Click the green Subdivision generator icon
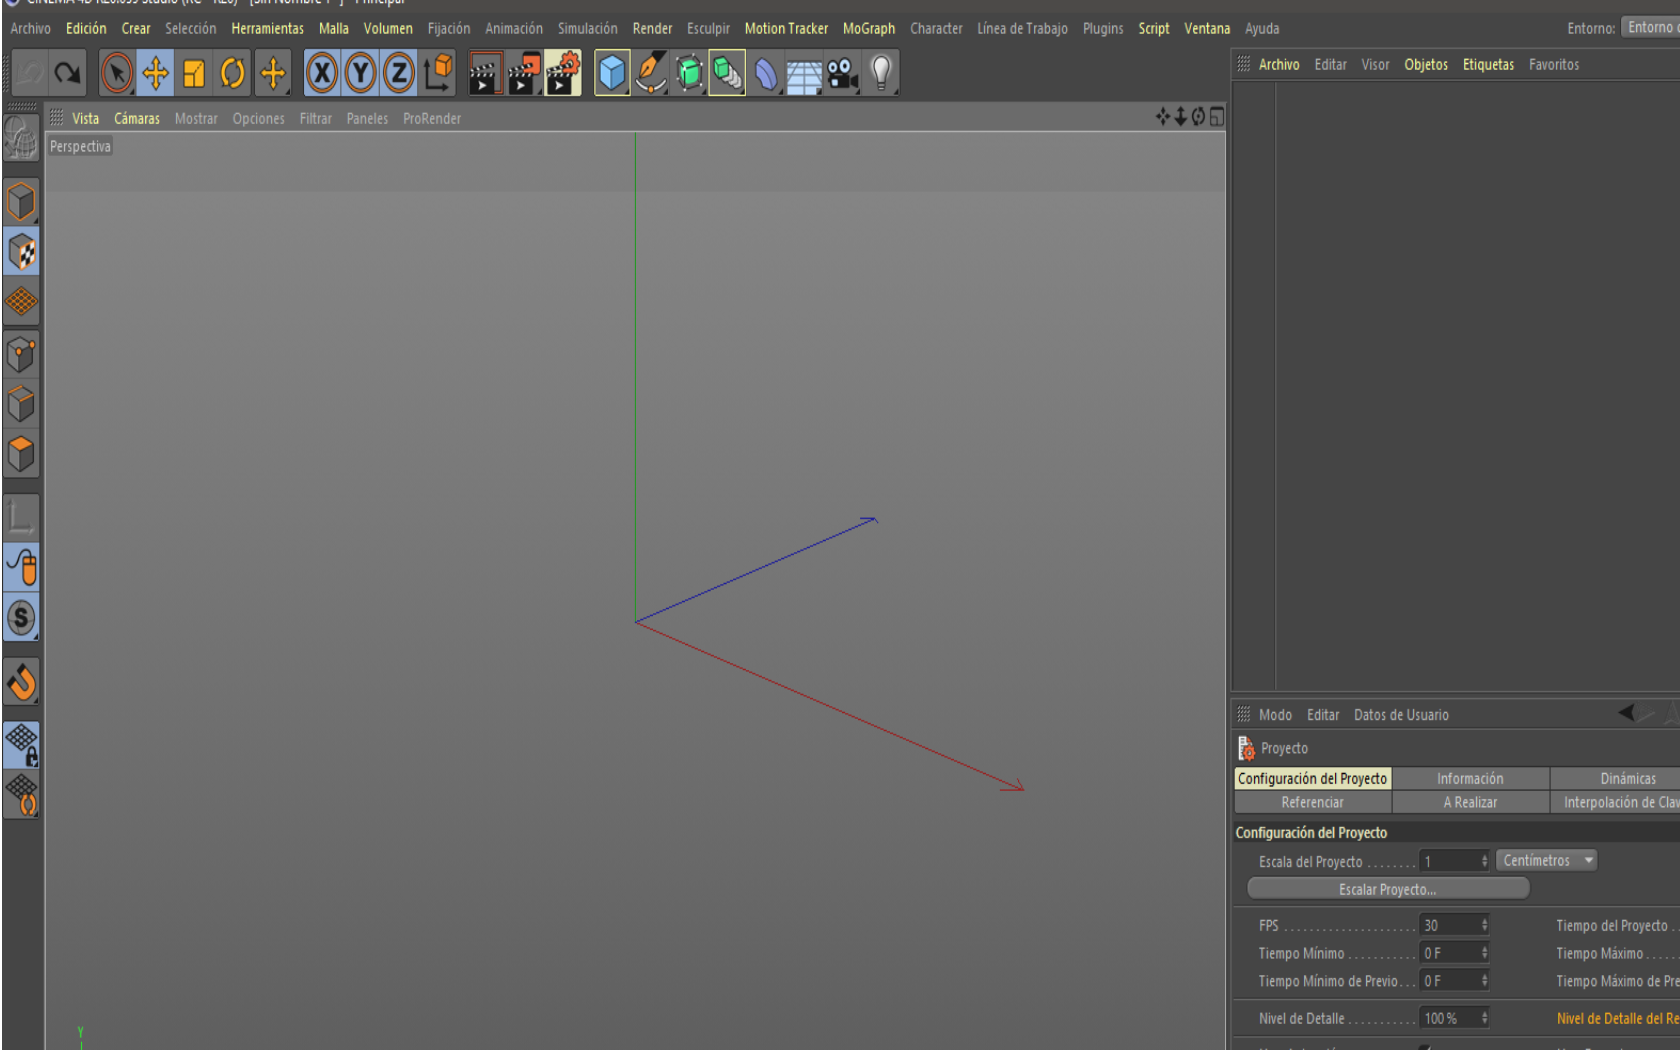1680x1050 pixels. tap(689, 73)
